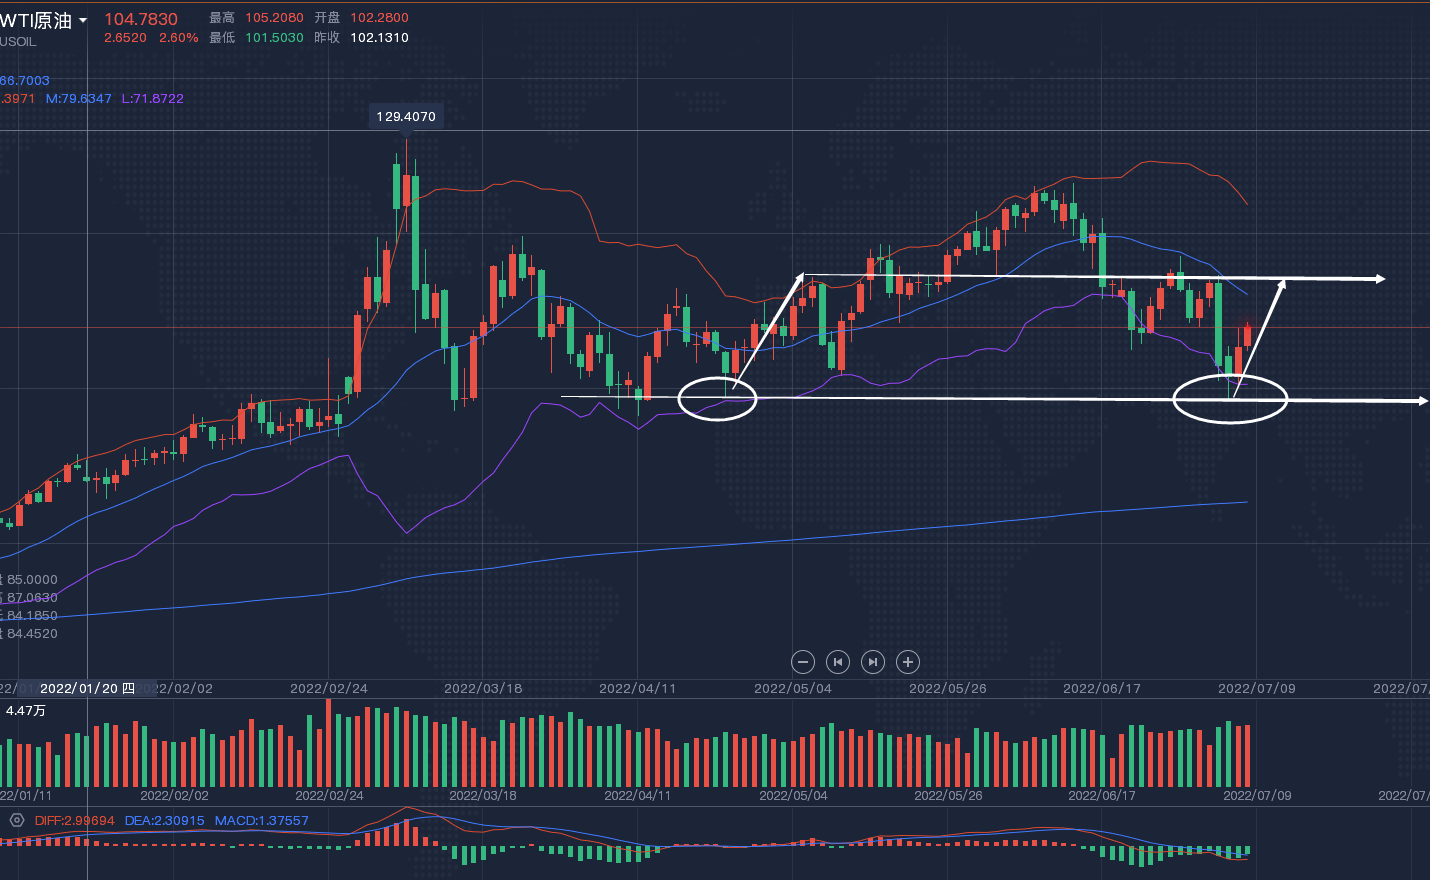Viewport: 1430px width, 880px height.
Task: Jump to previous chart period
Action: (838, 662)
